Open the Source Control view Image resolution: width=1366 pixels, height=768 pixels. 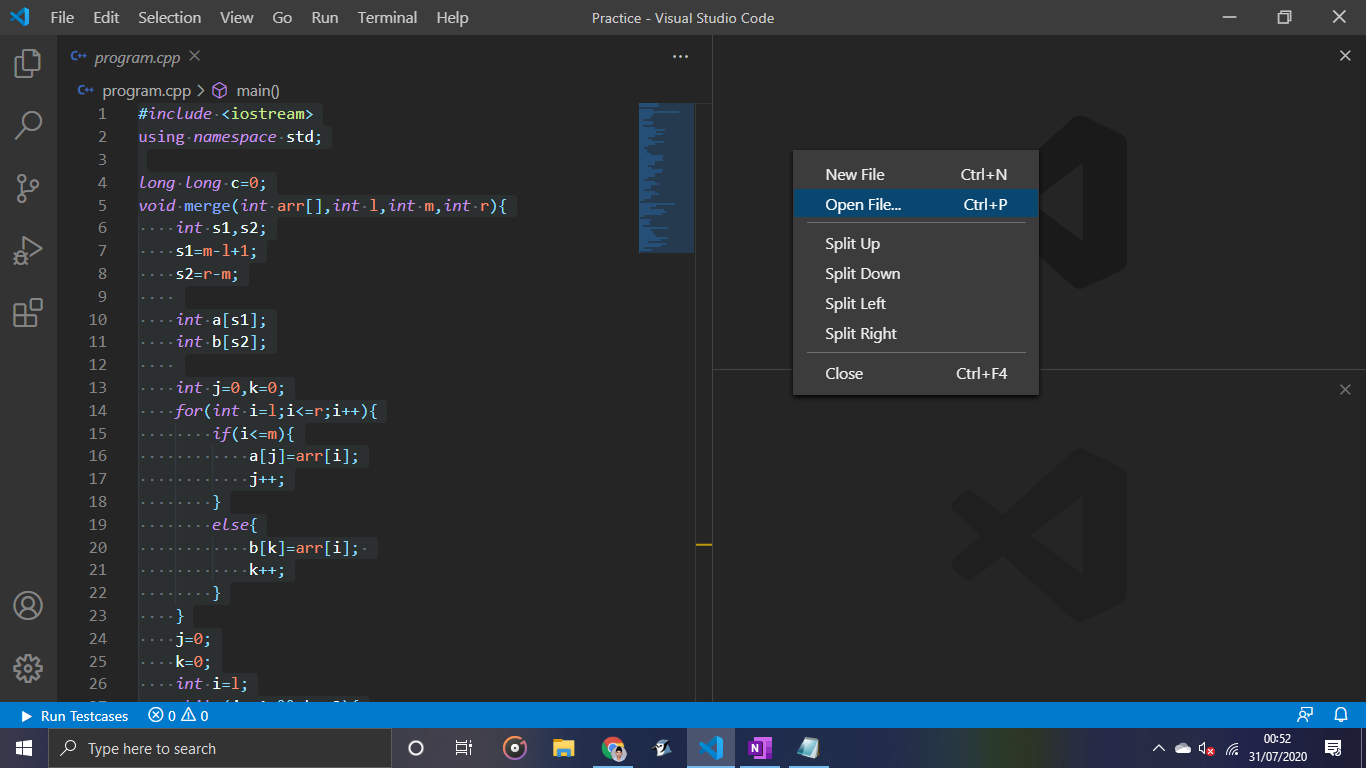click(x=28, y=187)
